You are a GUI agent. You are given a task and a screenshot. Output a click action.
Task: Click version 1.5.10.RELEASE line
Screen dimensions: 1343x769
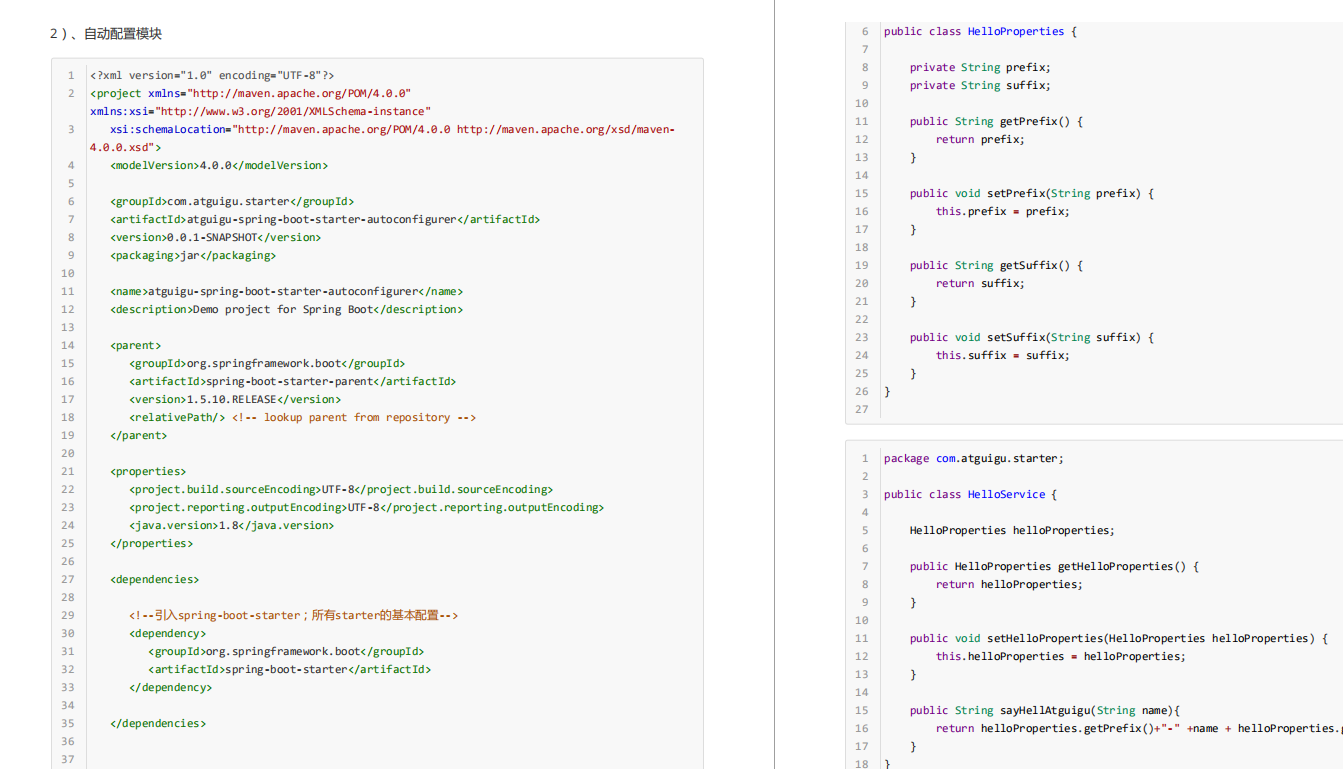[235, 400]
